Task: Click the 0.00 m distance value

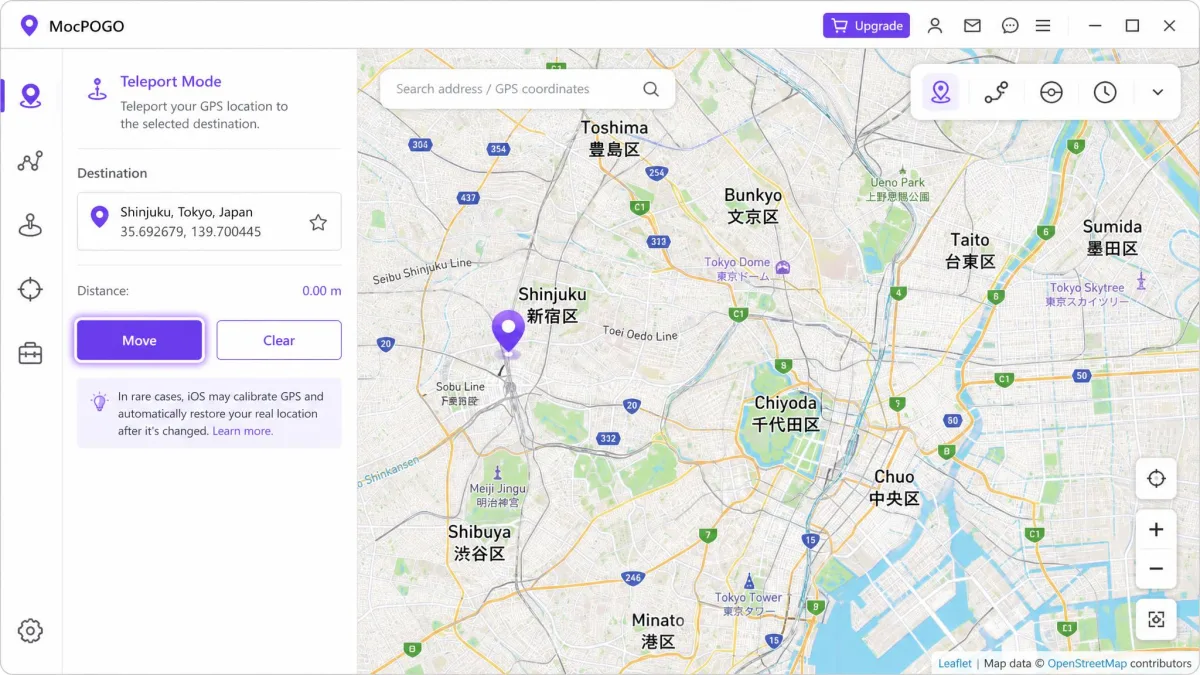Action: tap(322, 291)
